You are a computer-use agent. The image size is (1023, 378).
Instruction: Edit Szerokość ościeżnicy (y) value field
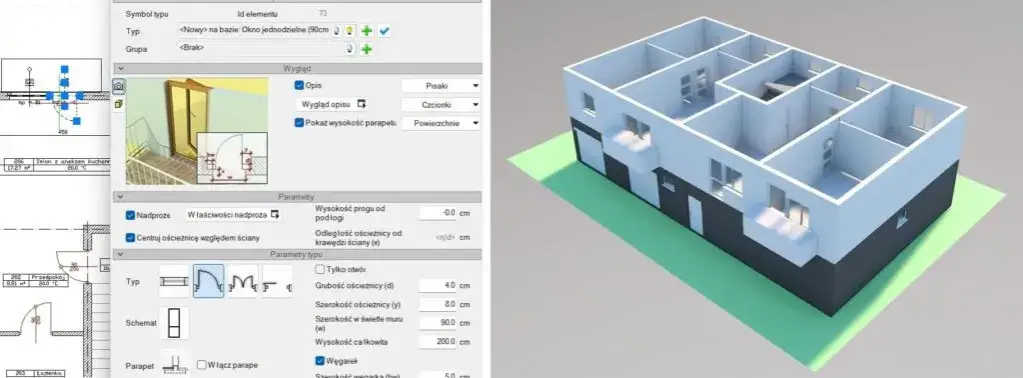[x=438, y=304]
